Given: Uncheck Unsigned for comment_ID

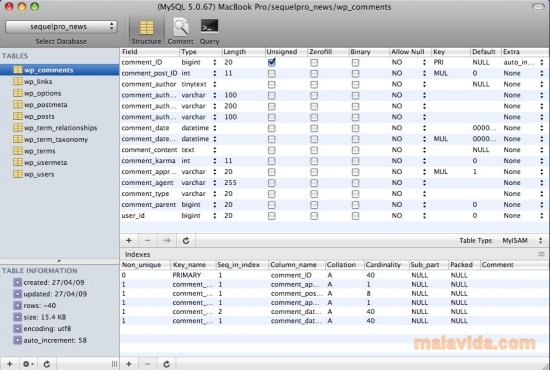Looking at the screenshot, I should [271, 62].
